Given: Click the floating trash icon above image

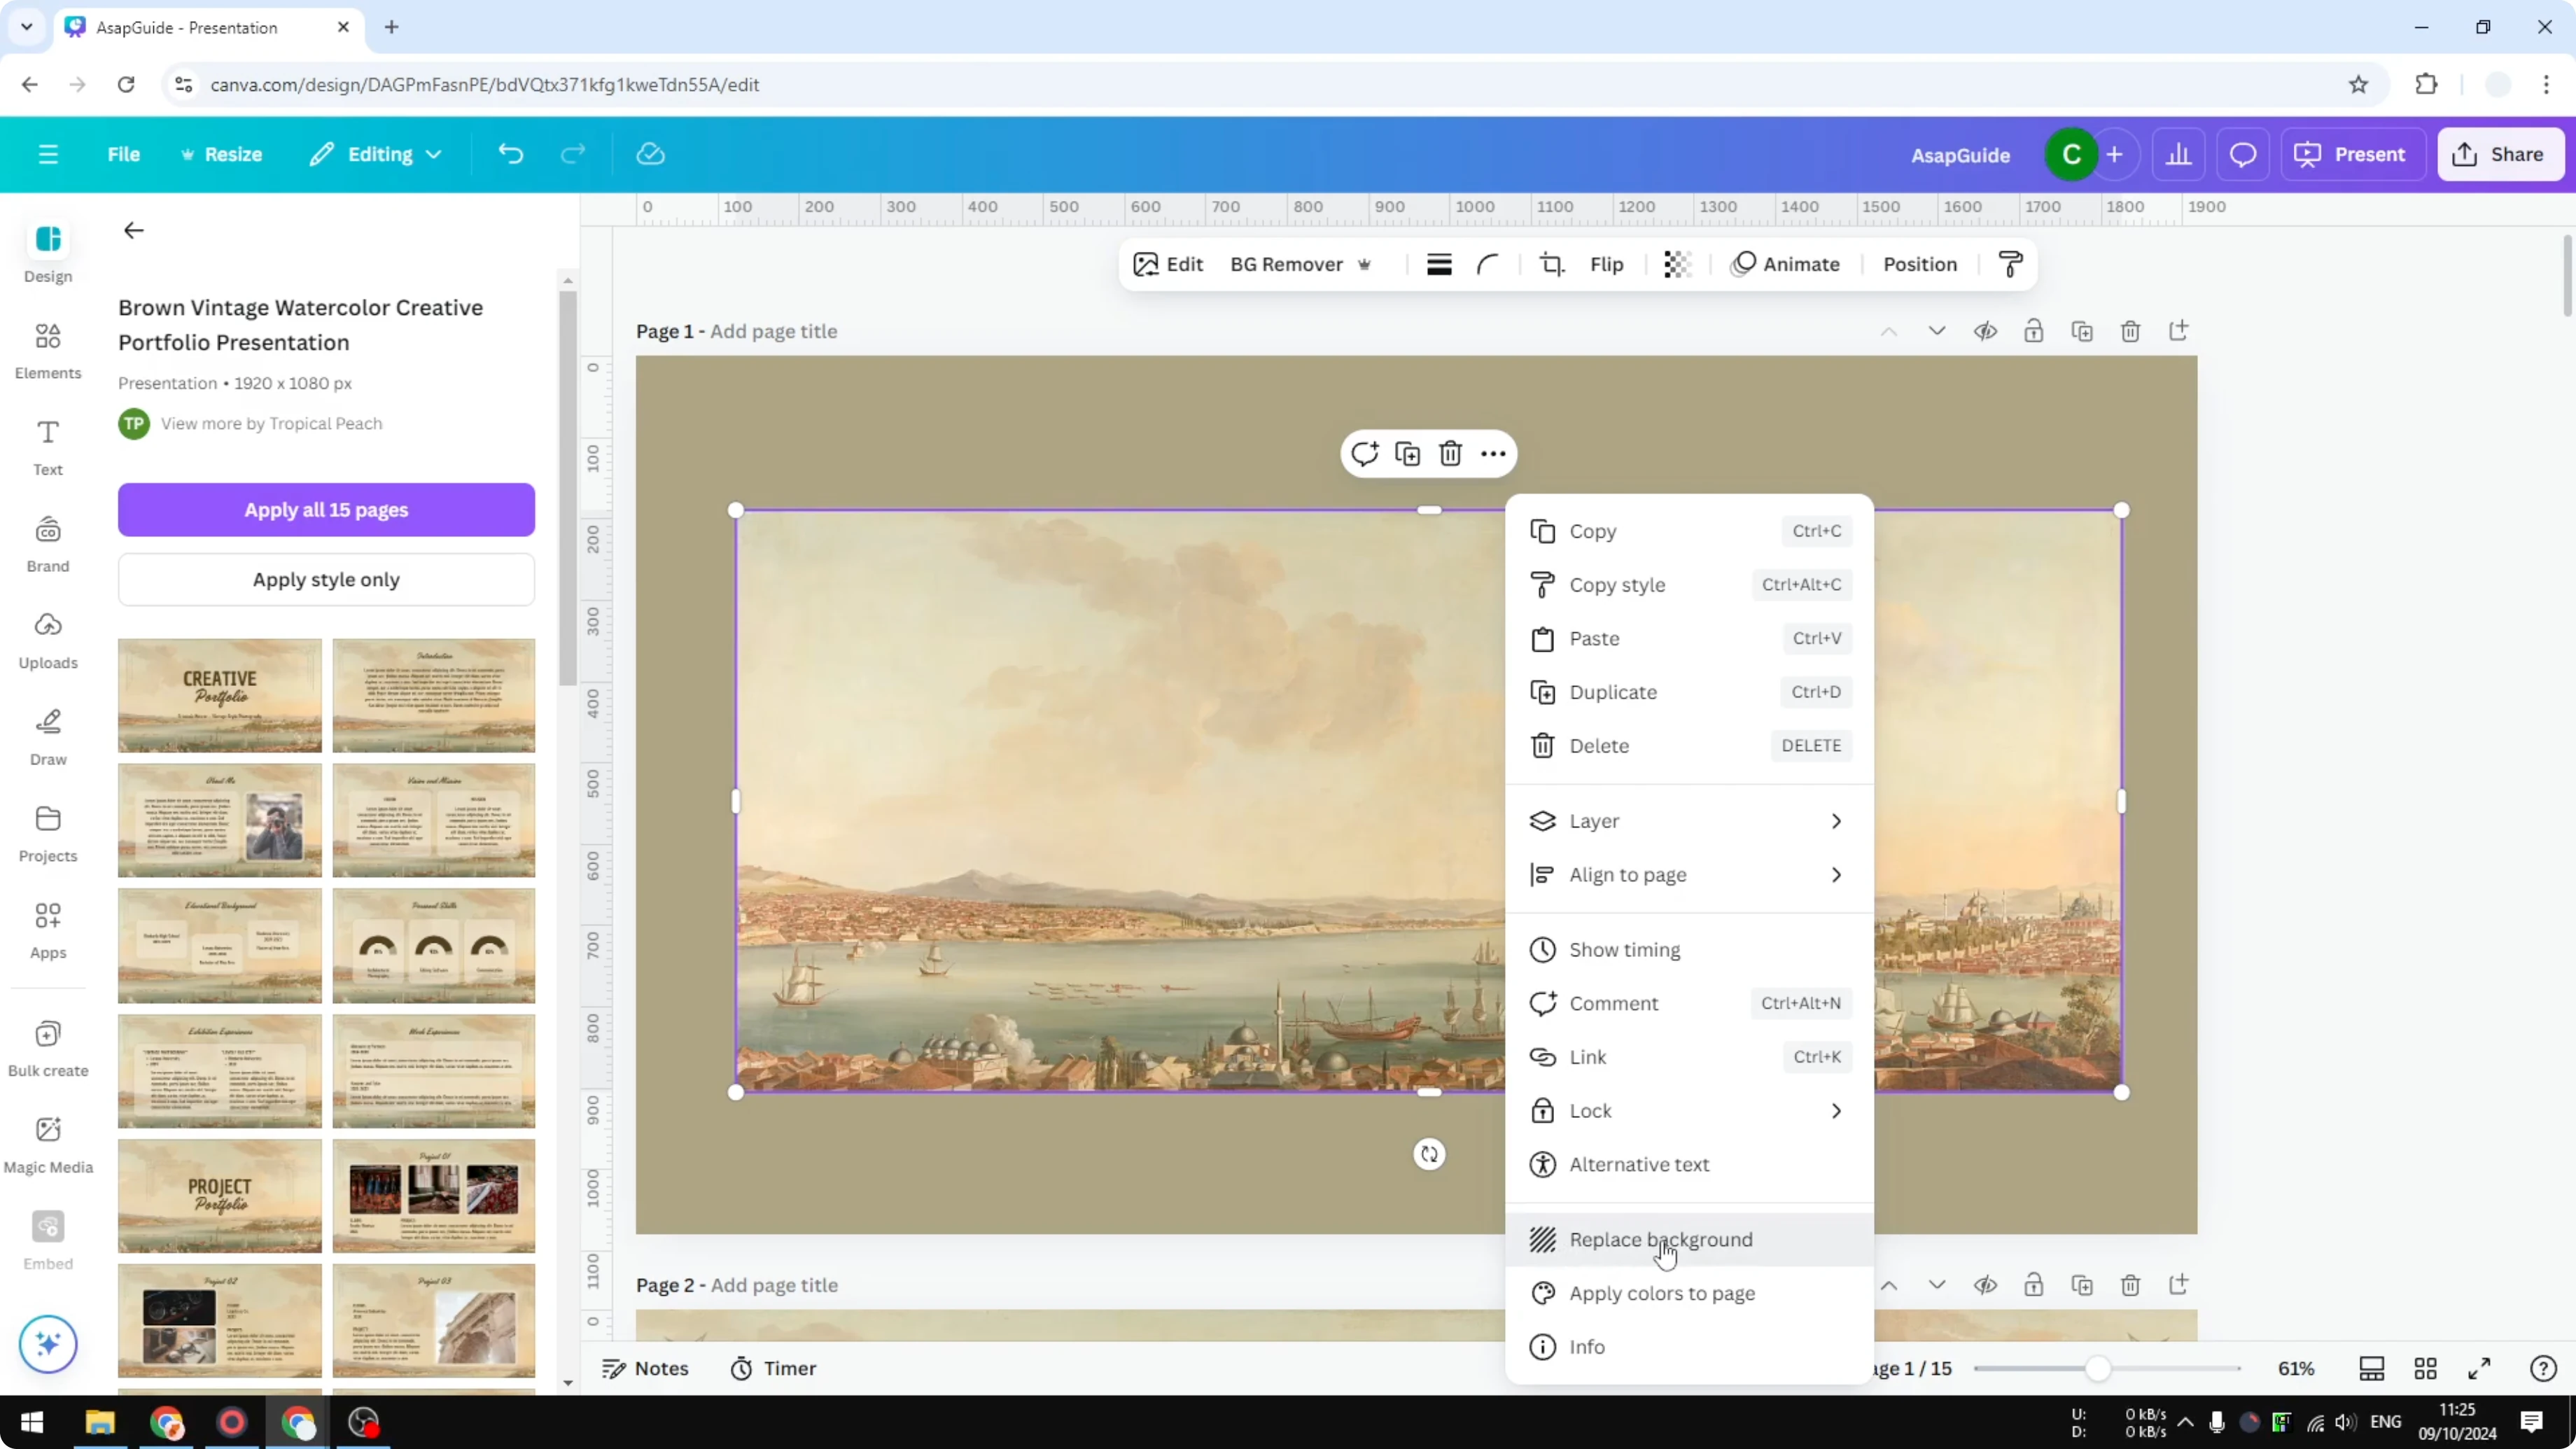Looking at the screenshot, I should (1450, 454).
